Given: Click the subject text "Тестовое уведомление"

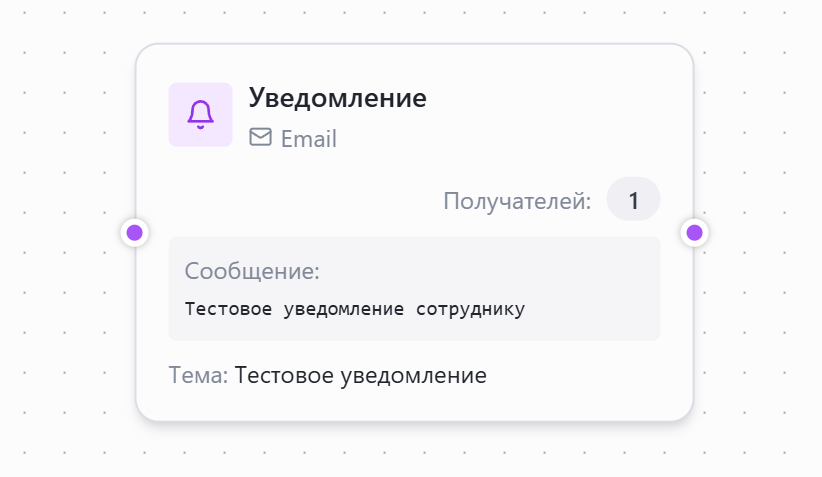Looking at the screenshot, I should click(x=360, y=375).
